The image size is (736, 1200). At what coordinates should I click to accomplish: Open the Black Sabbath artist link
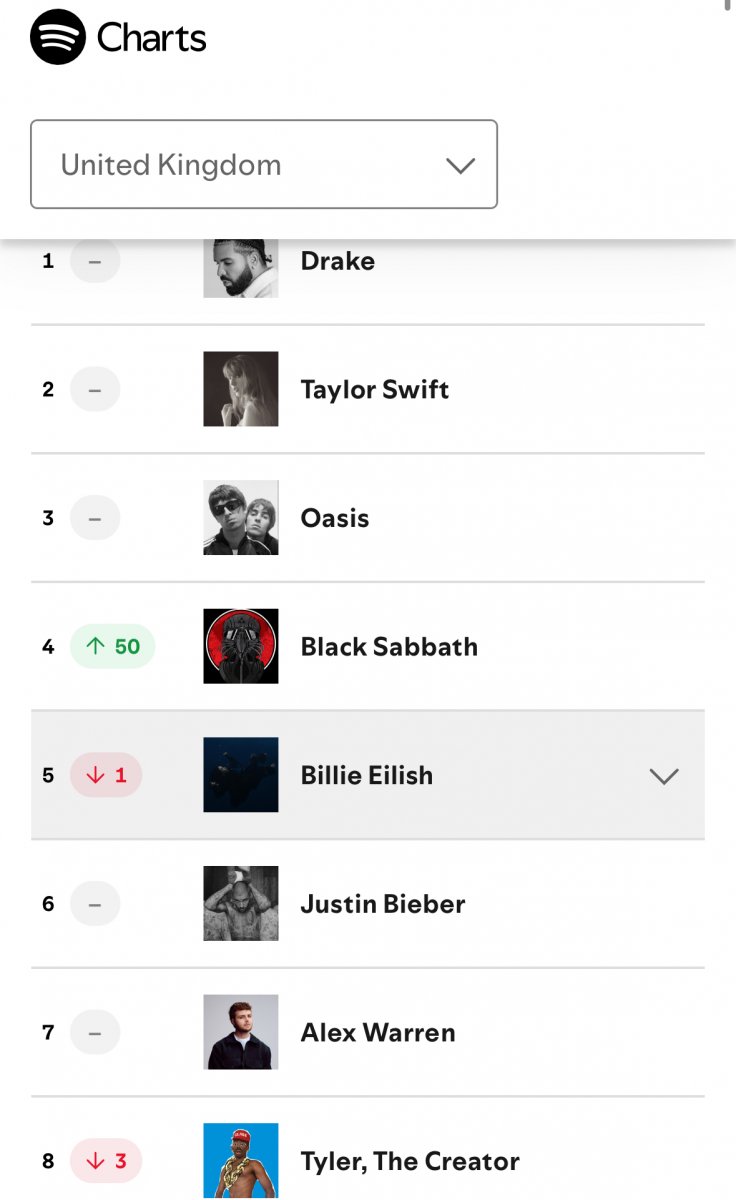pos(389,647)
